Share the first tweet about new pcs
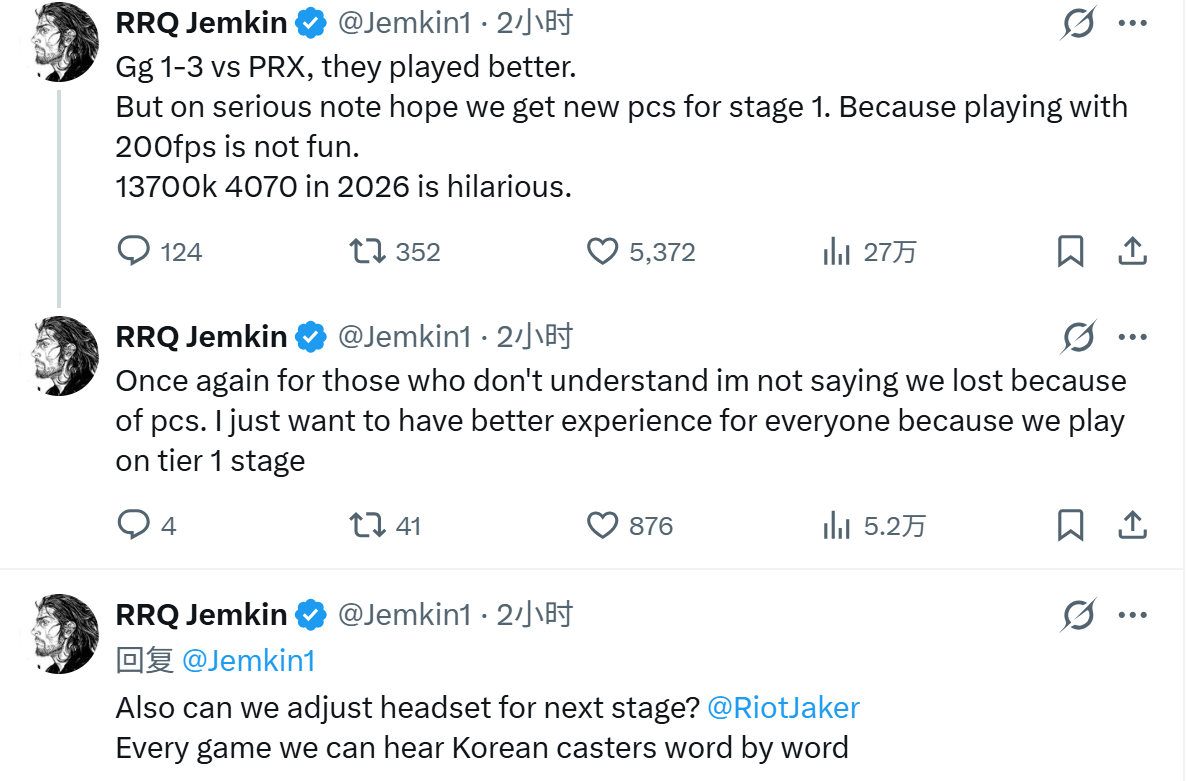 [1131, 251]
